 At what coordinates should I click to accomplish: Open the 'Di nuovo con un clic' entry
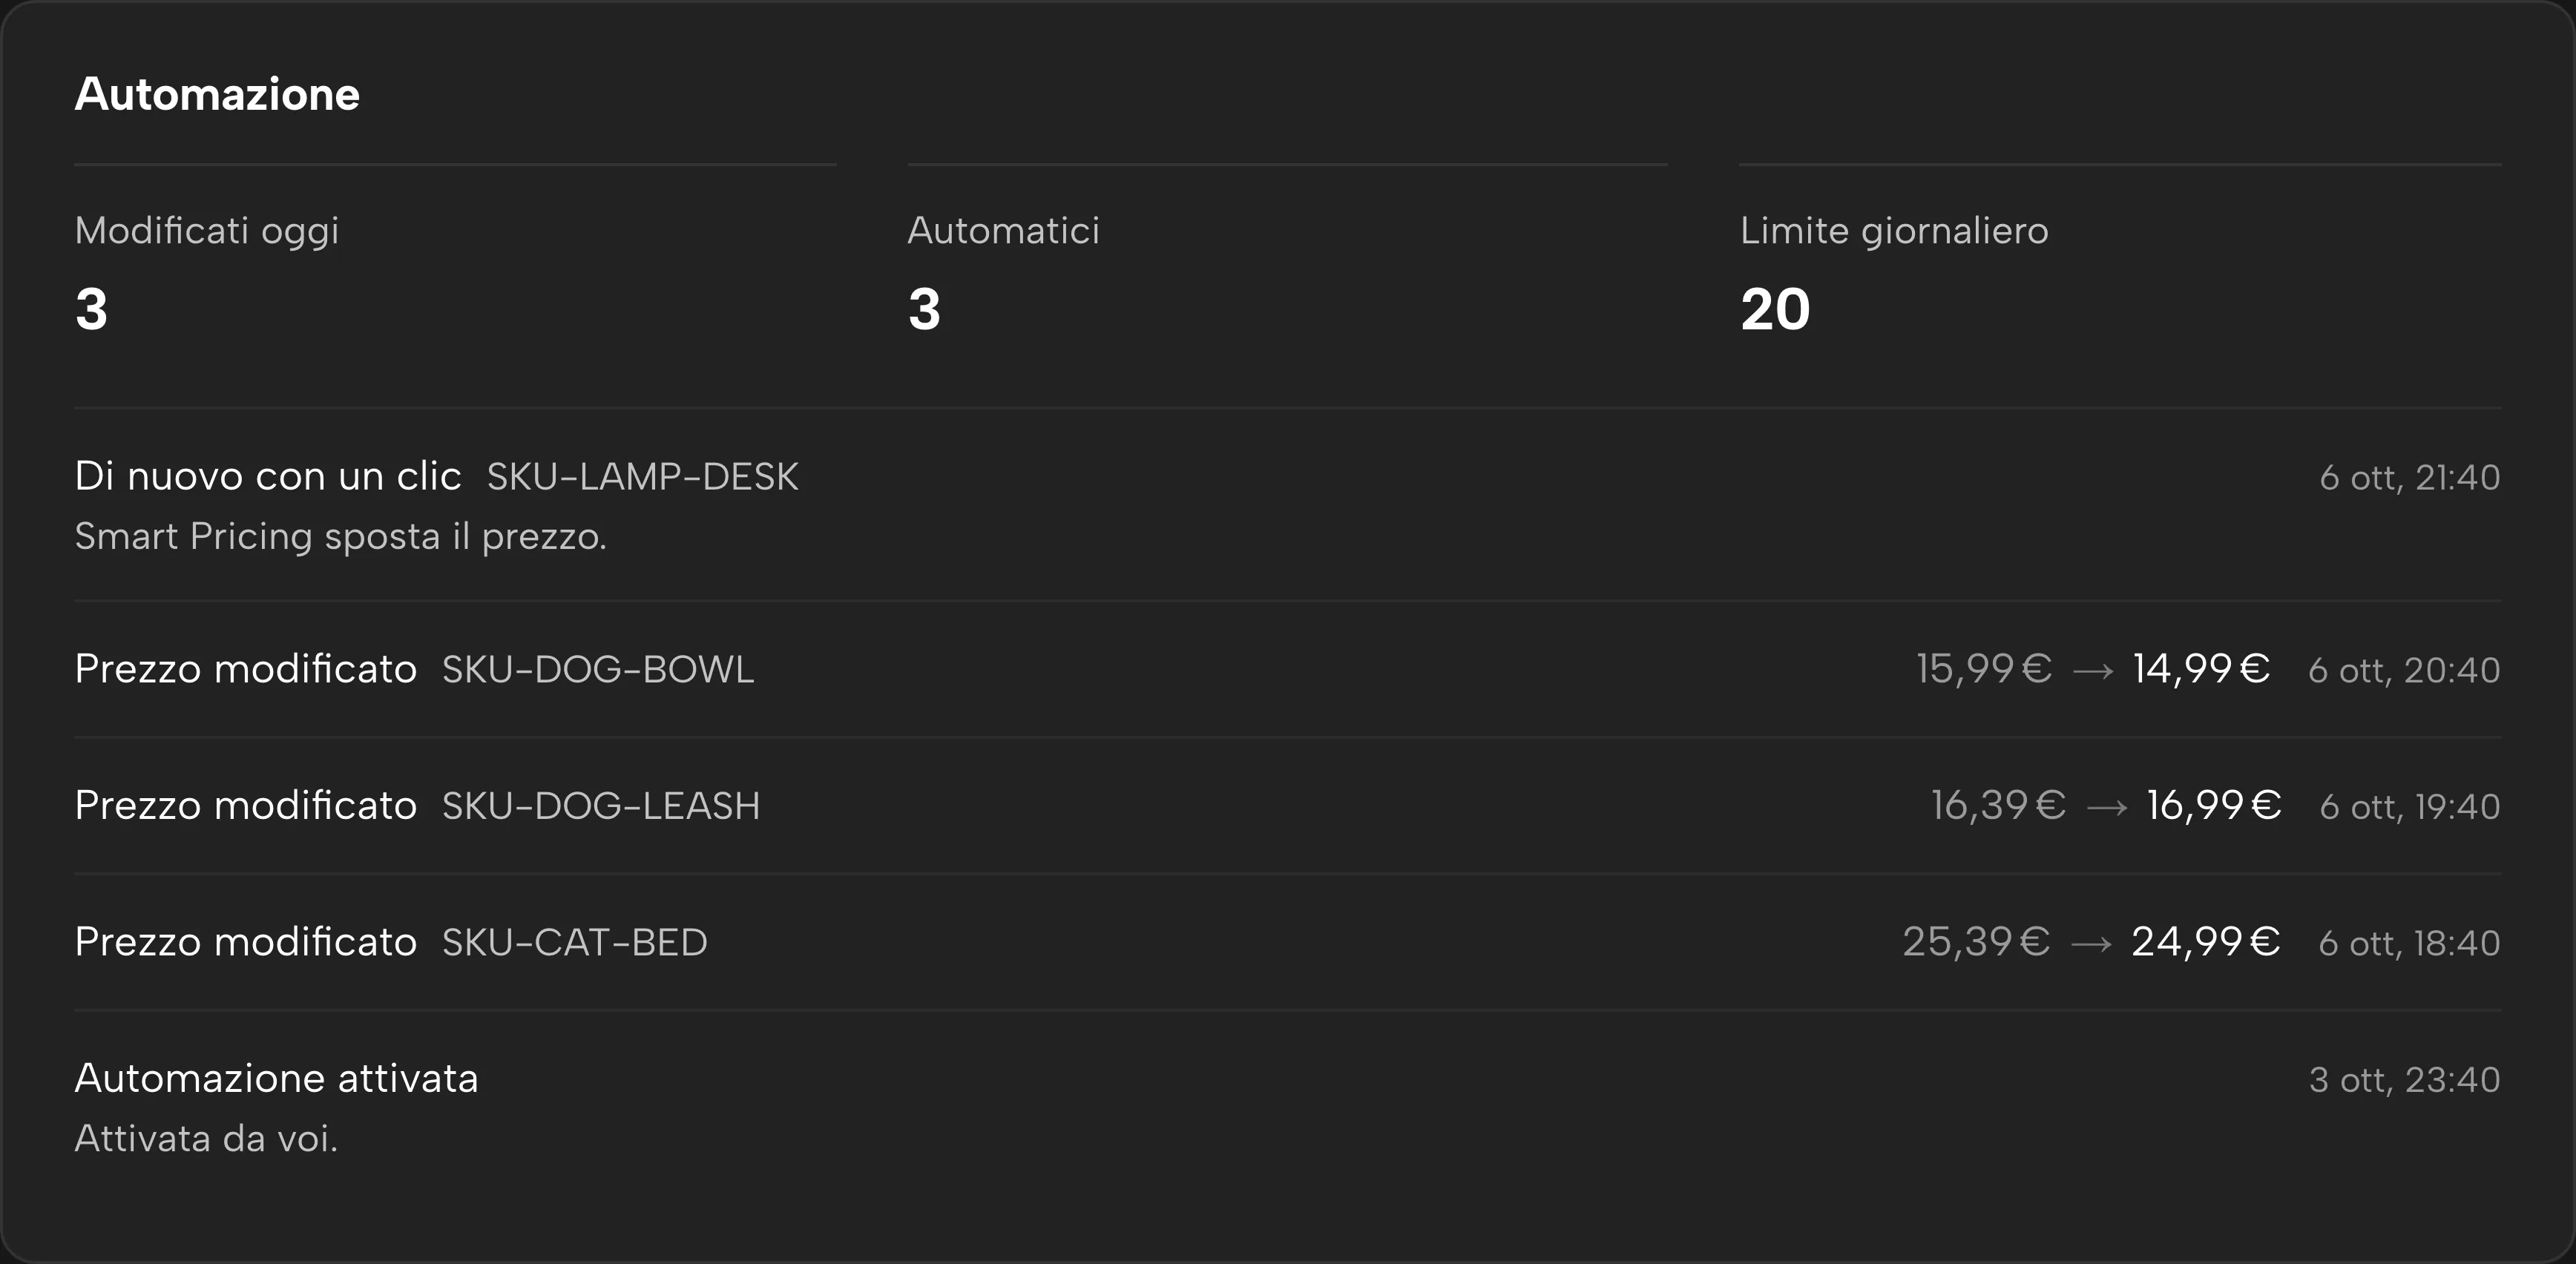1288,505
